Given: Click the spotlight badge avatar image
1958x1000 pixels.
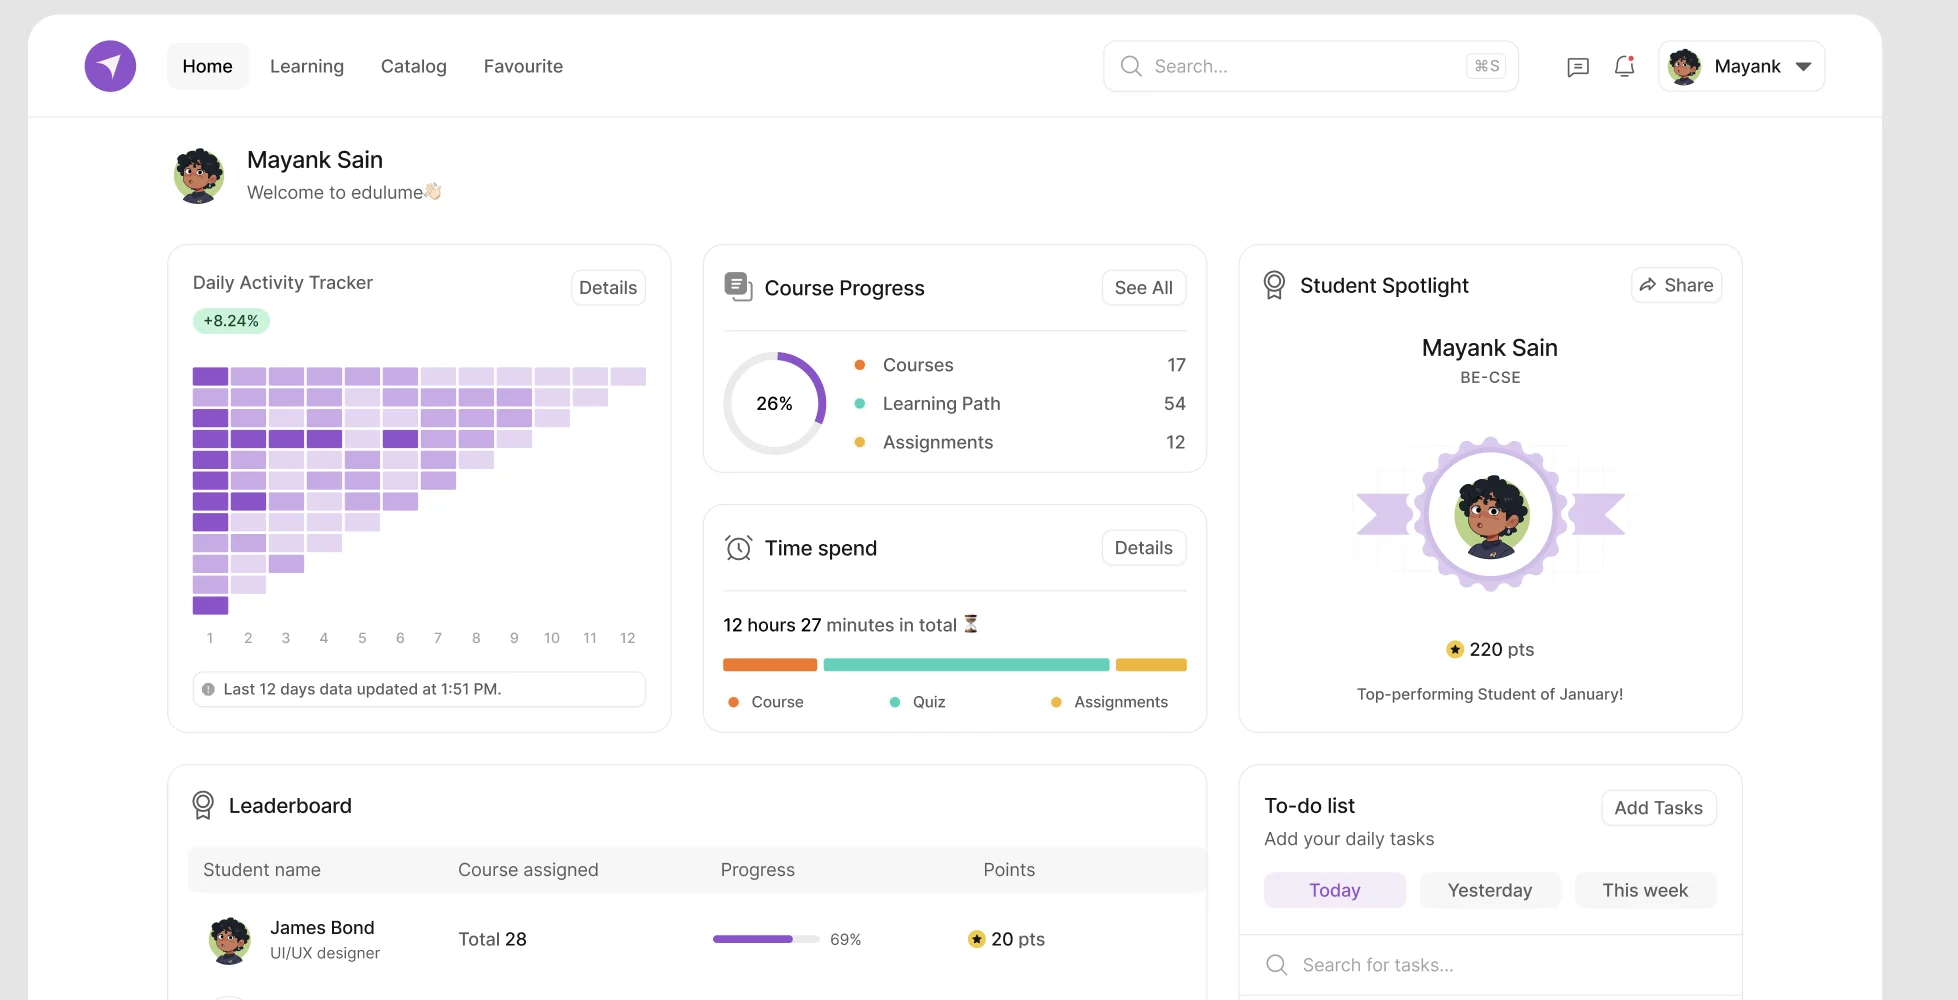Looking at the screenshot, I should point(1491,516).
